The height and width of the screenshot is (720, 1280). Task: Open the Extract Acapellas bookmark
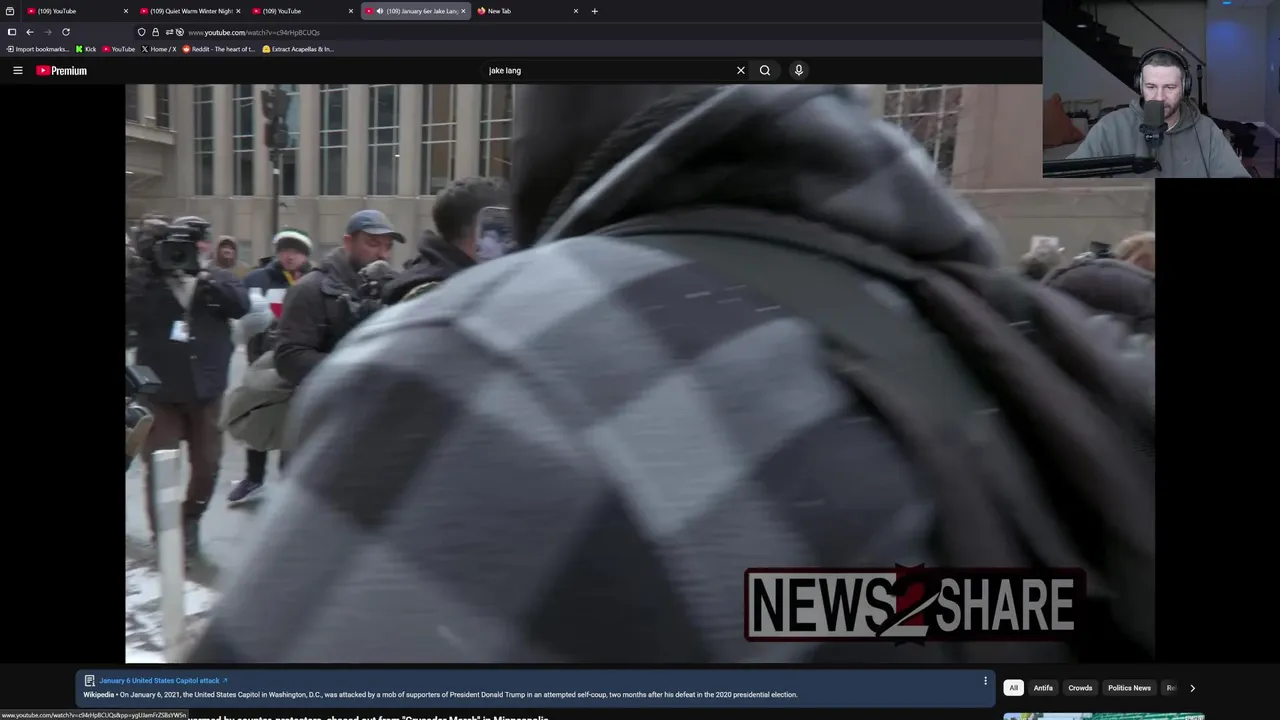(x=298, y=49)
